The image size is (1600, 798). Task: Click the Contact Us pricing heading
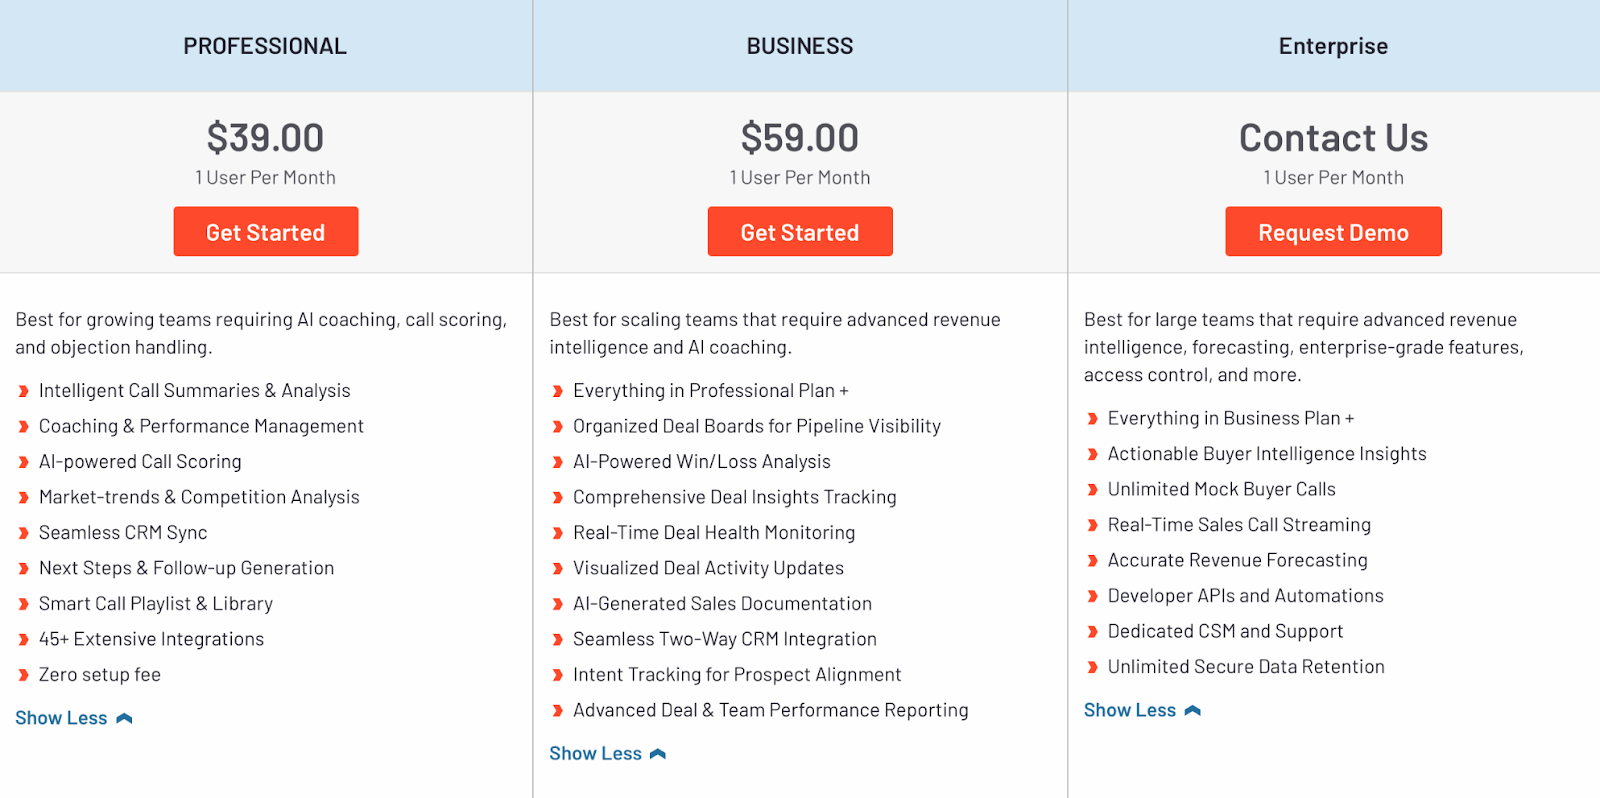(x=1333, y=138)
